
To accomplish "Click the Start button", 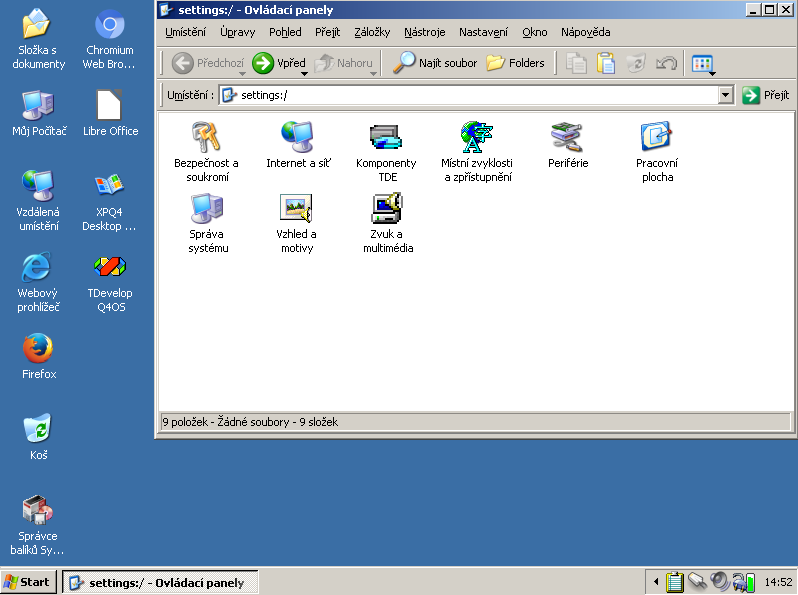I will coord(27,582).
